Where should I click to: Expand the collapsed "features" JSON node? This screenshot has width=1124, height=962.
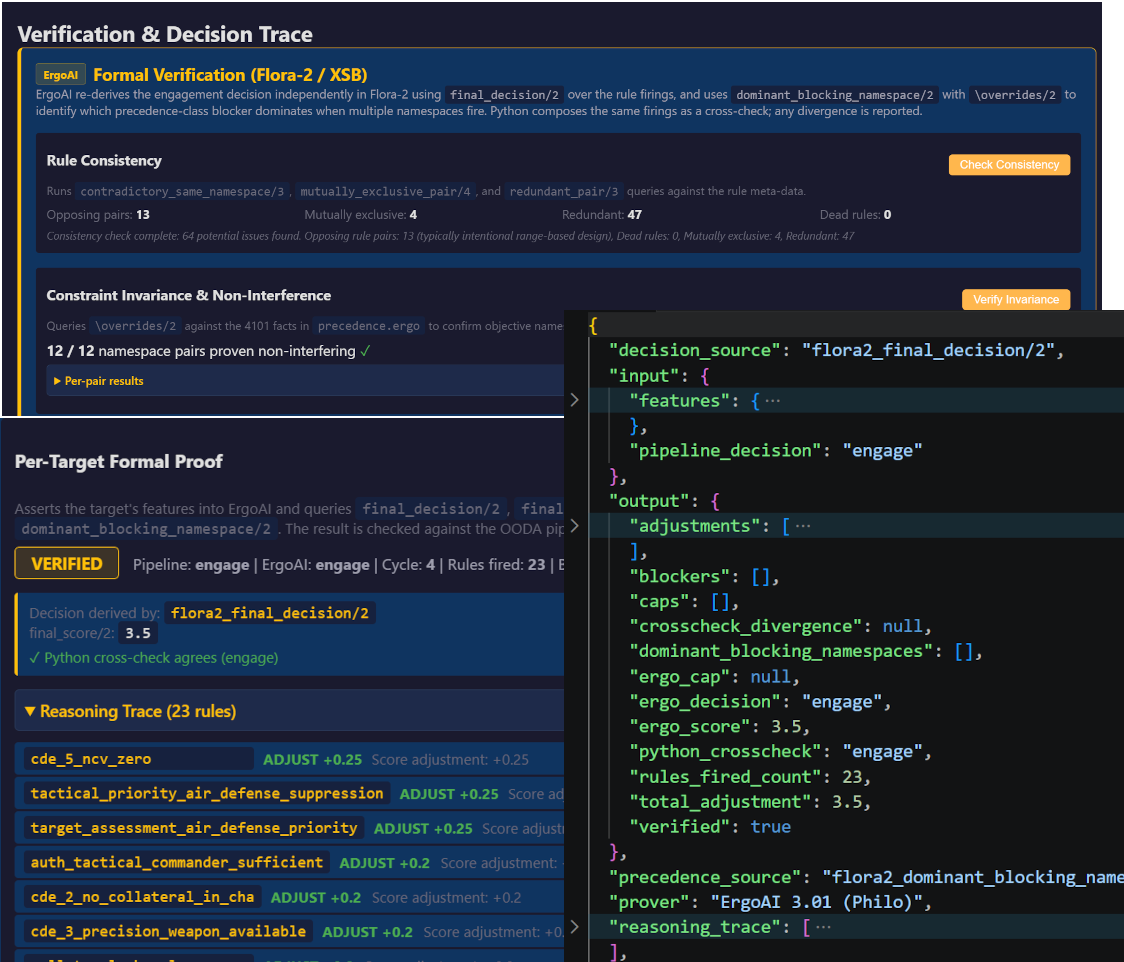[574, 400]
